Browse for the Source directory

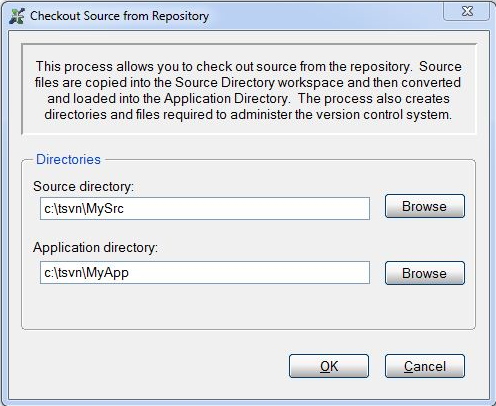[x=425, y=206]
